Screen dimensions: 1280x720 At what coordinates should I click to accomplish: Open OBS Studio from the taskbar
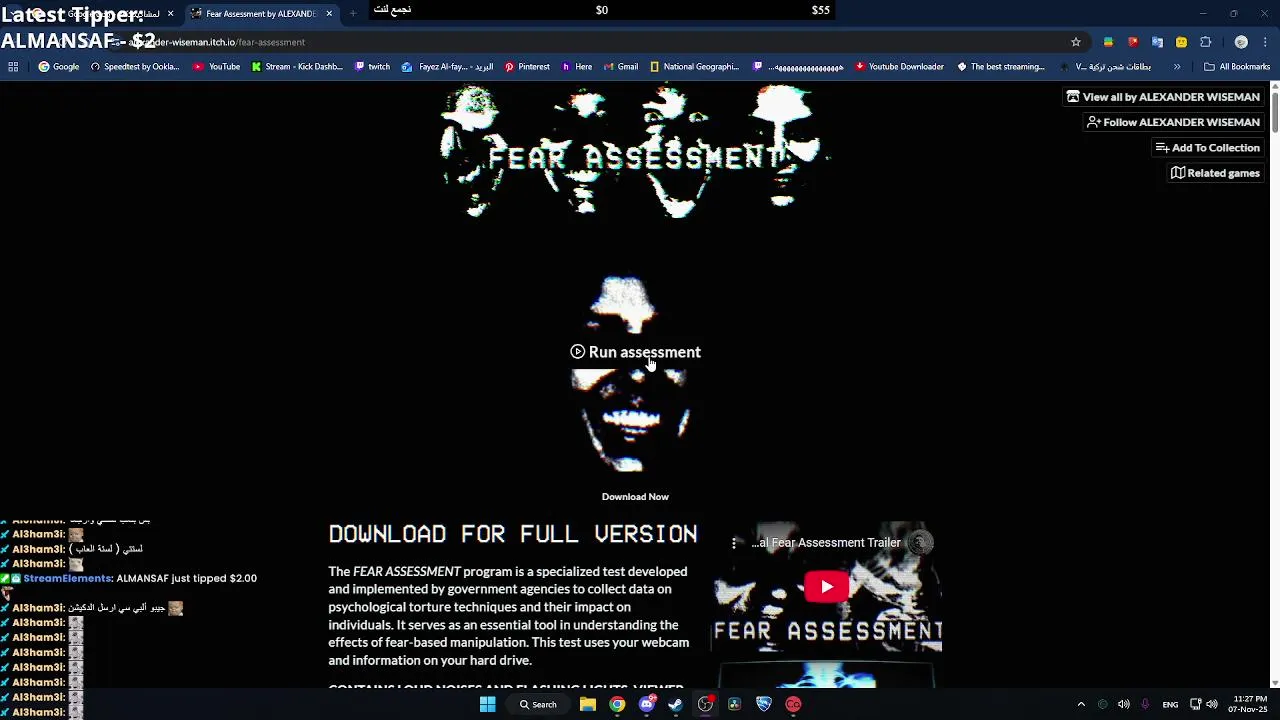705,704
